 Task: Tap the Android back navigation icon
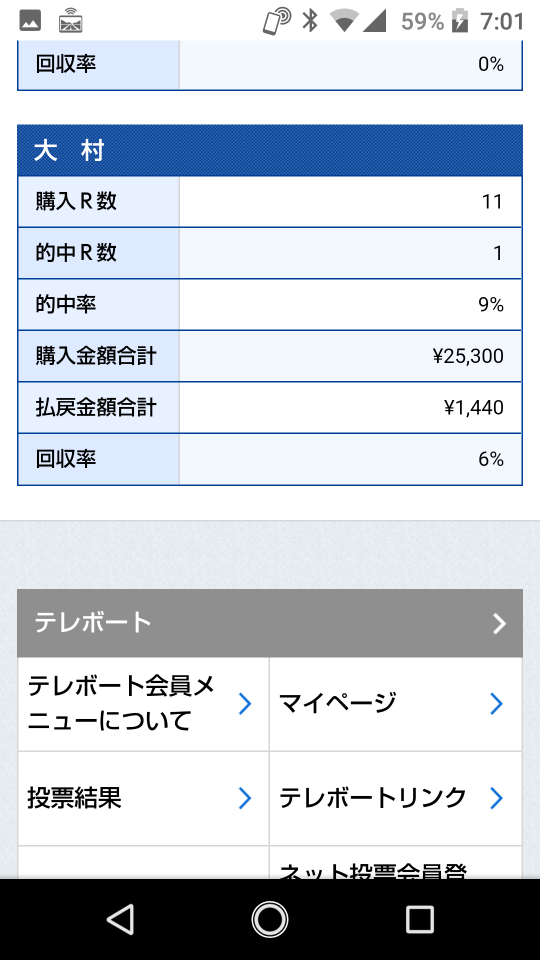[x=121, y=920]
